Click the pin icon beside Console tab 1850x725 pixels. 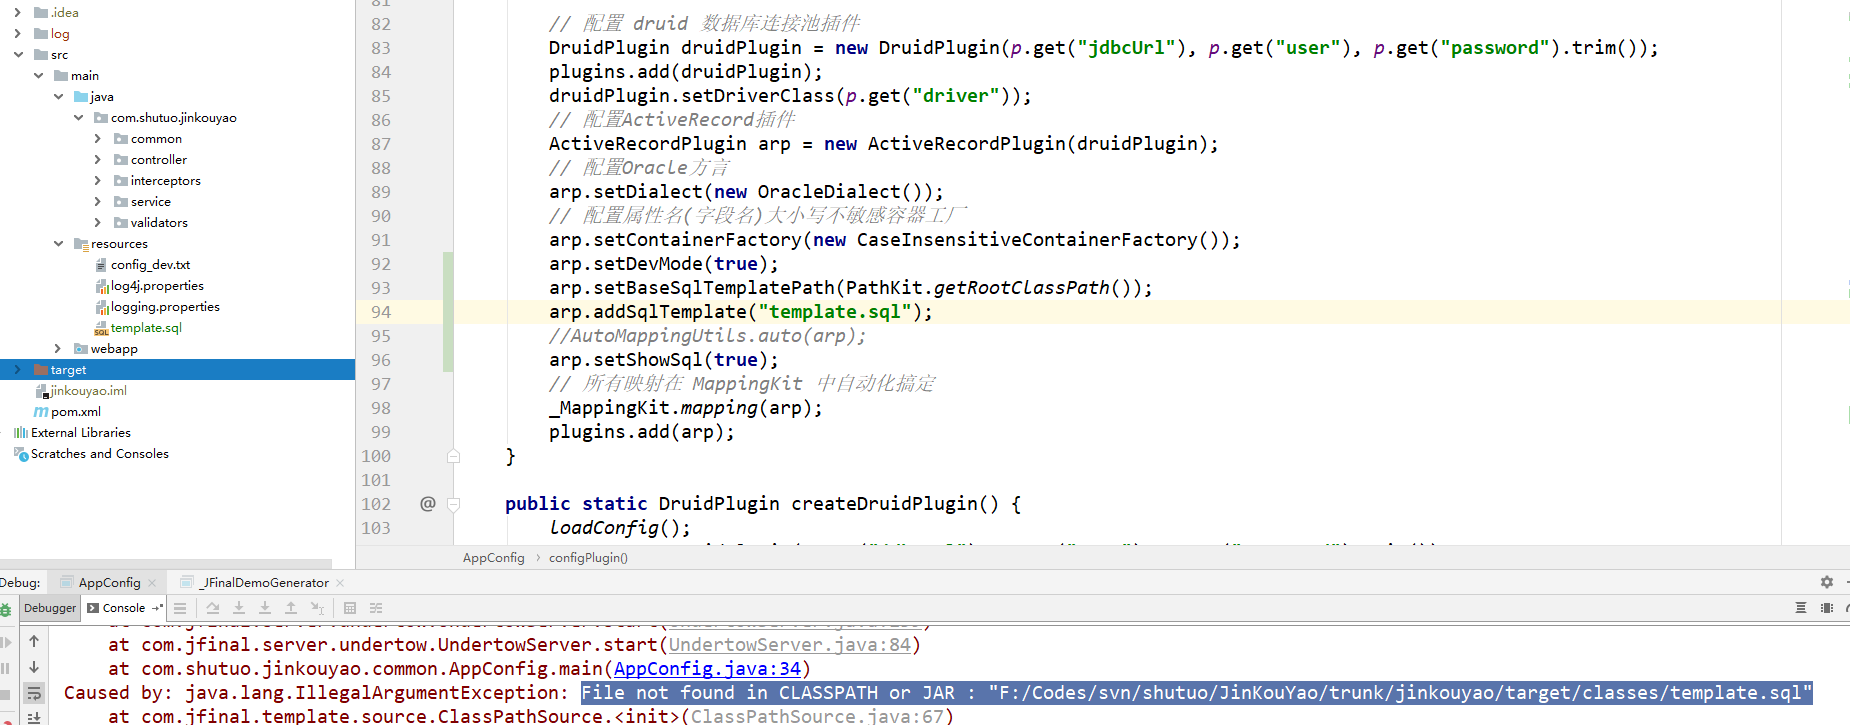tap(157, 608)
